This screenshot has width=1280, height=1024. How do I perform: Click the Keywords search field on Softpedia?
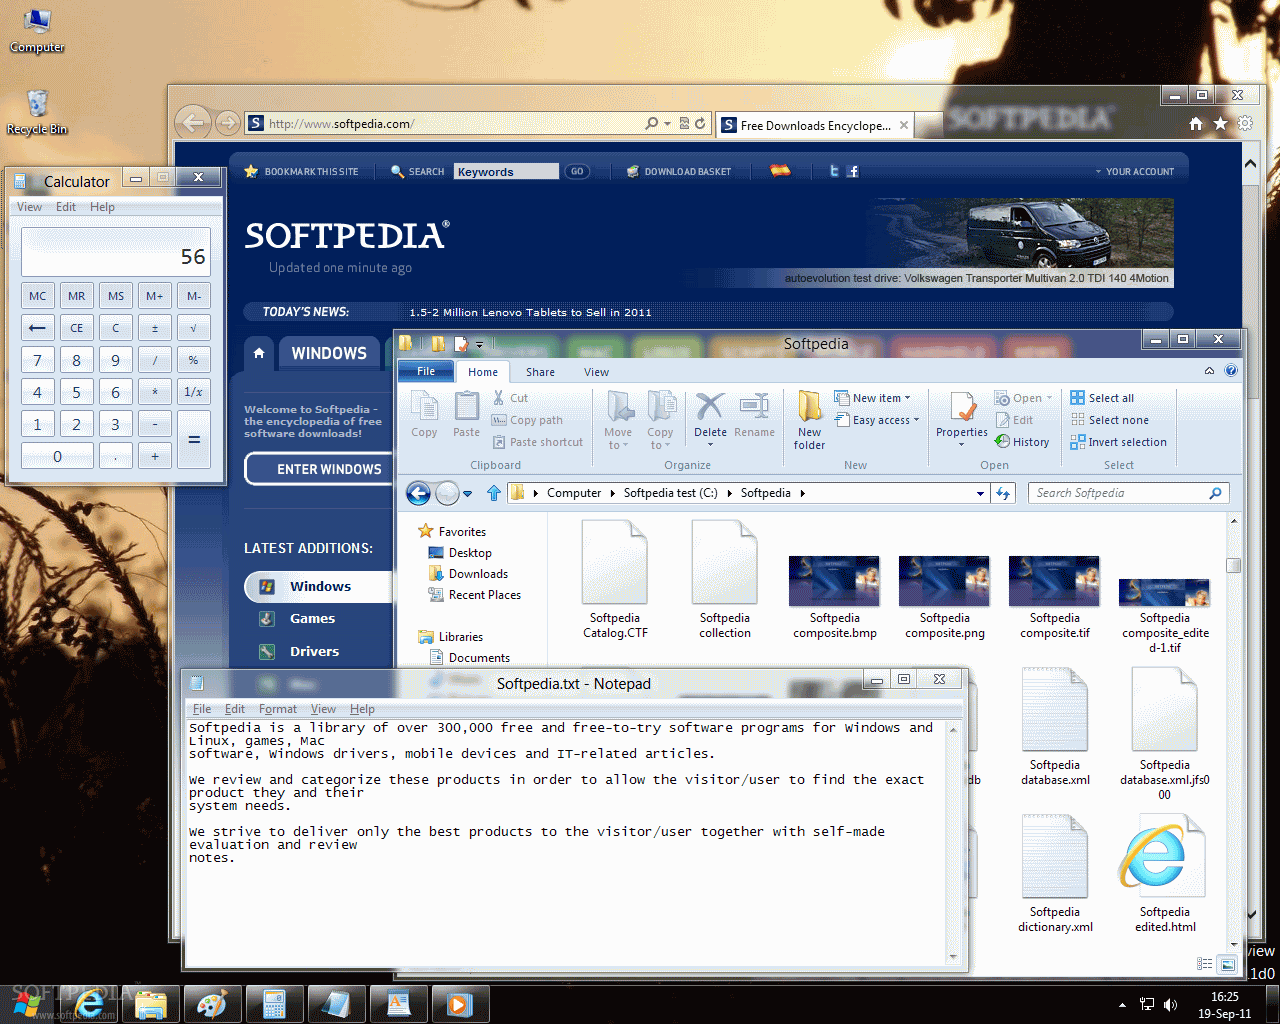506,172
